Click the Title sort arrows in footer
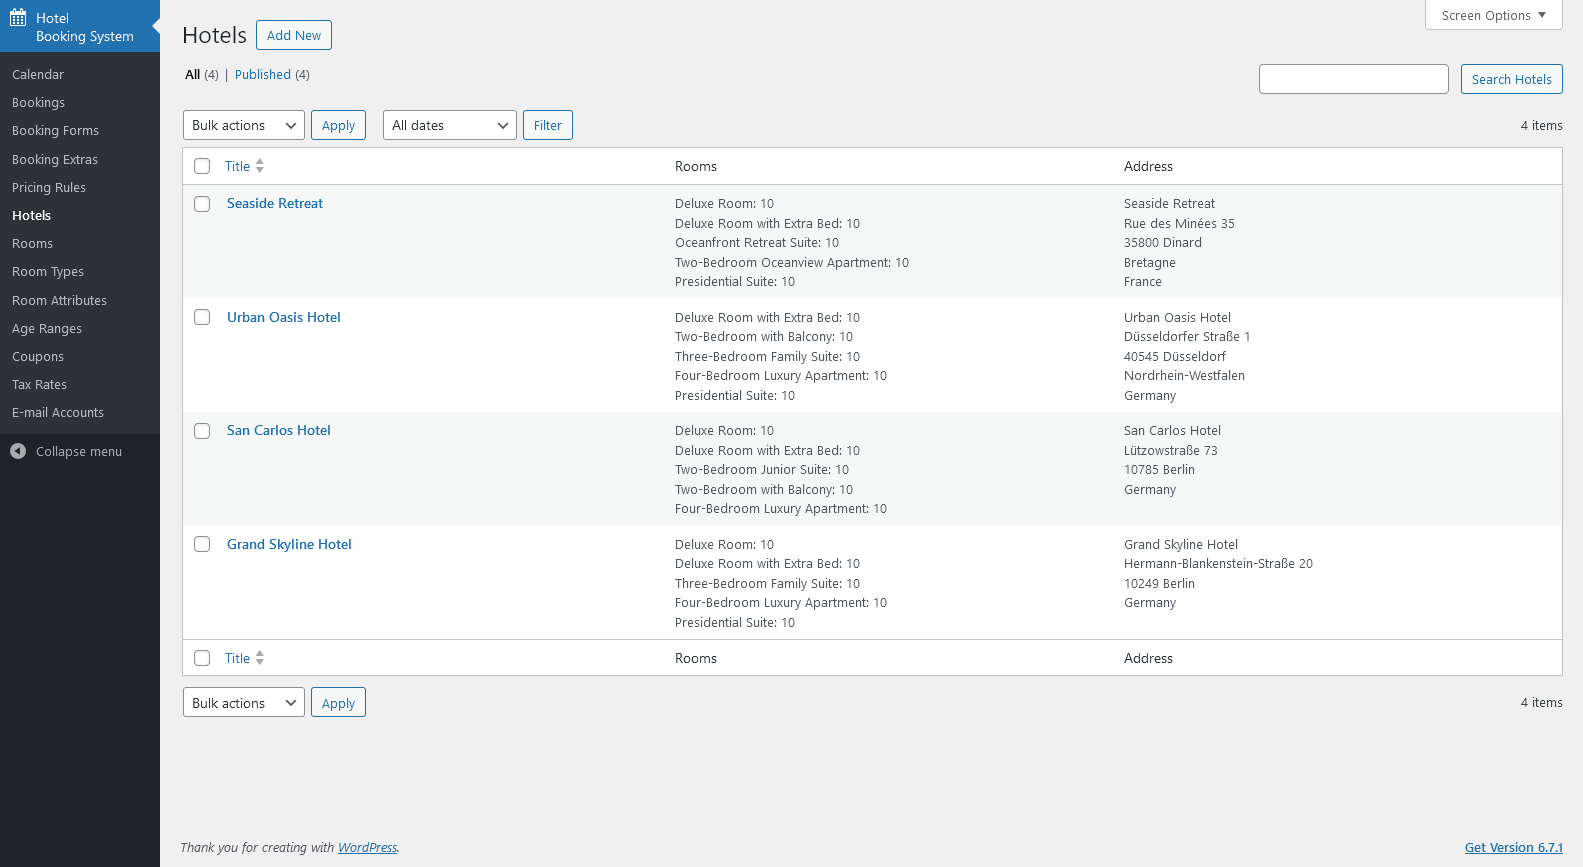The height and width of the screenshot is (867, 1583). click(260, 658)
